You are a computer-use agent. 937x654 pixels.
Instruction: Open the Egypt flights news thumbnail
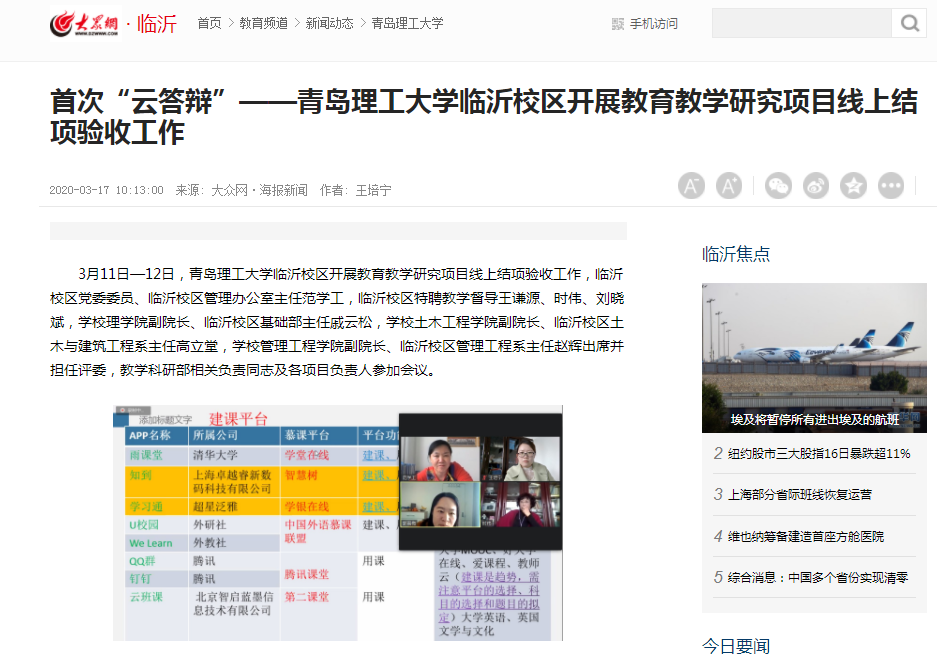[x=814, y=358]
